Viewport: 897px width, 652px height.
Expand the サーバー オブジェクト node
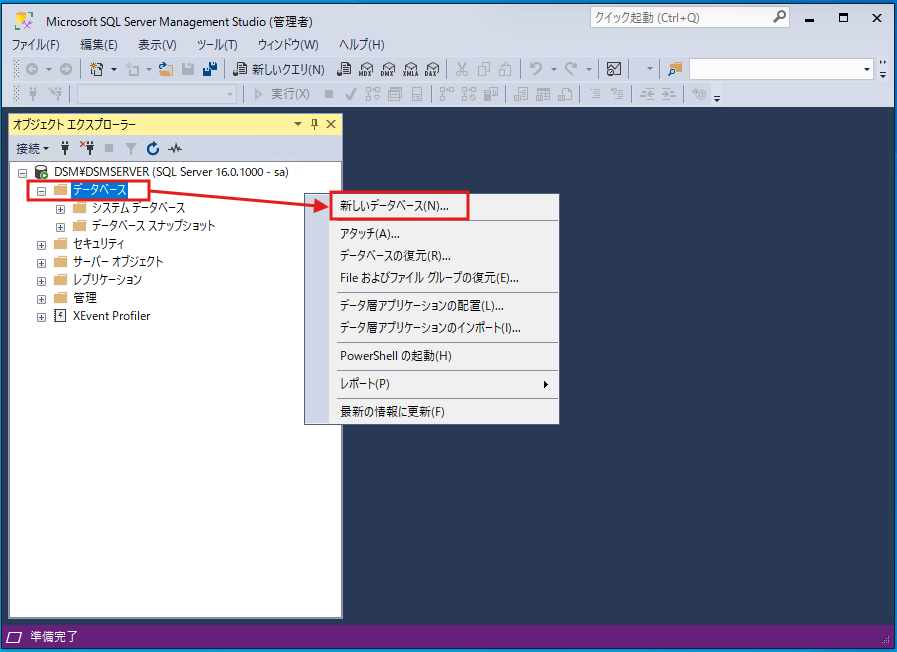coord(41,263)
